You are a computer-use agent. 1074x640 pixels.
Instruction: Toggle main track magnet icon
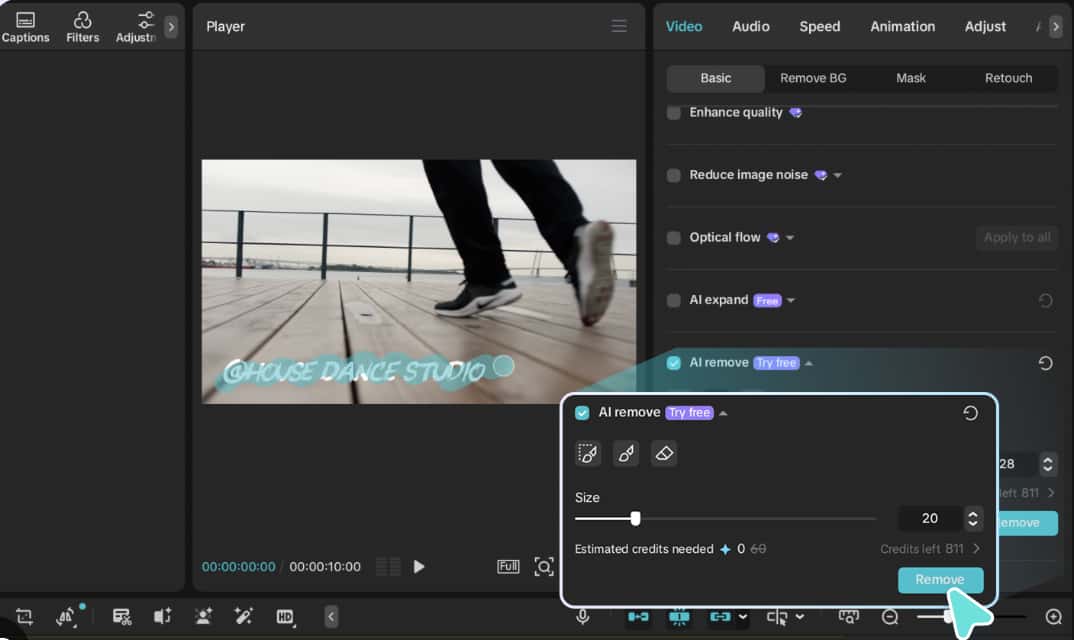638,617
